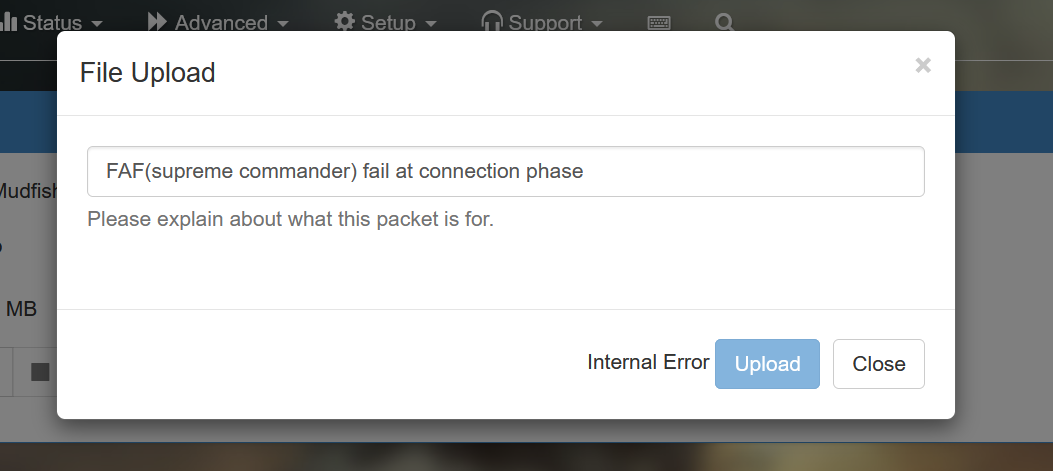This screenshot has height=471, width=1053.
Task: Expand the Status dropdown caret
Action: [x=96, y=23]
